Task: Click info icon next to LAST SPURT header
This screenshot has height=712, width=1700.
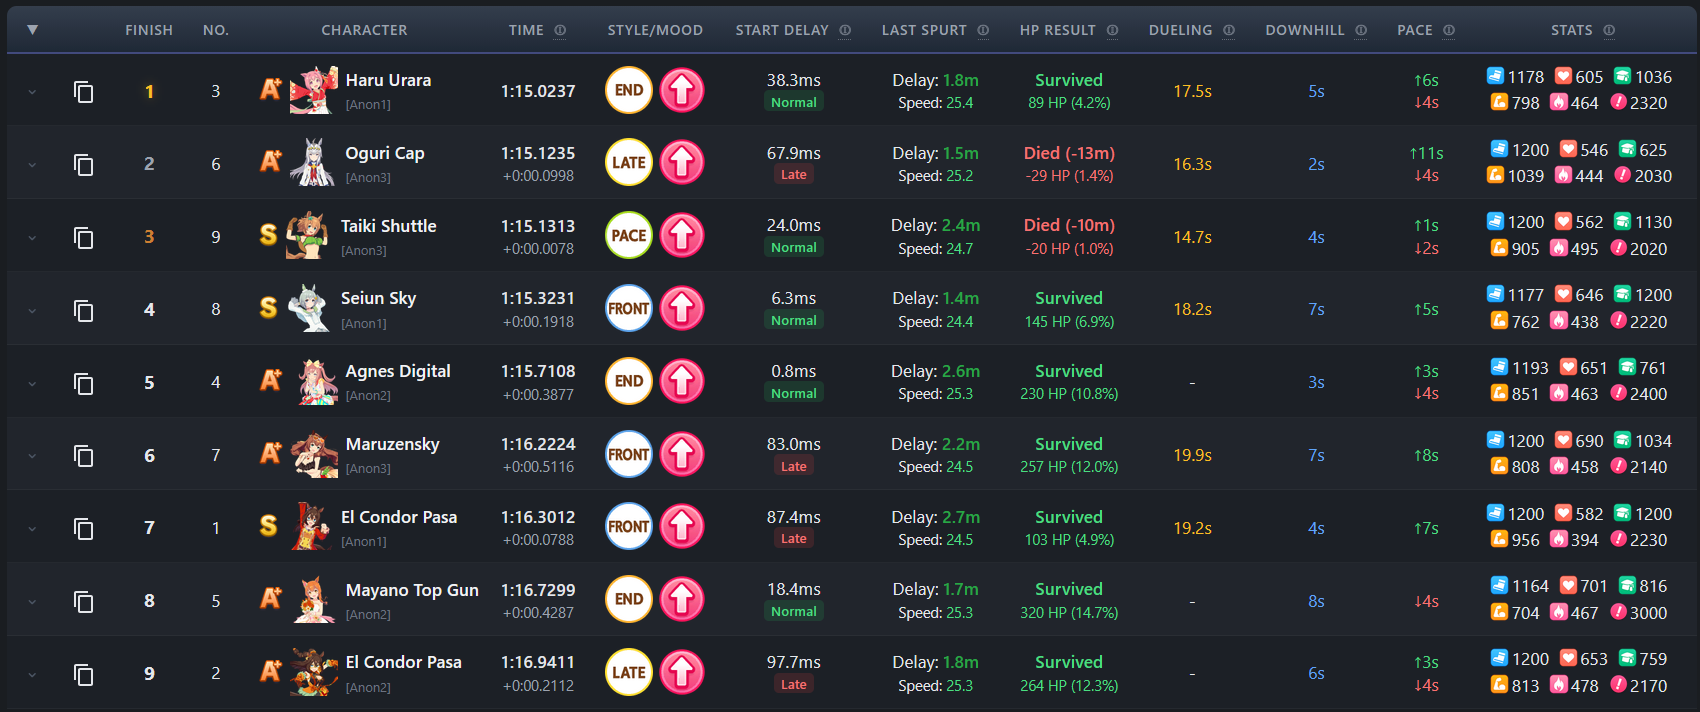Action: tap(983, 31)
